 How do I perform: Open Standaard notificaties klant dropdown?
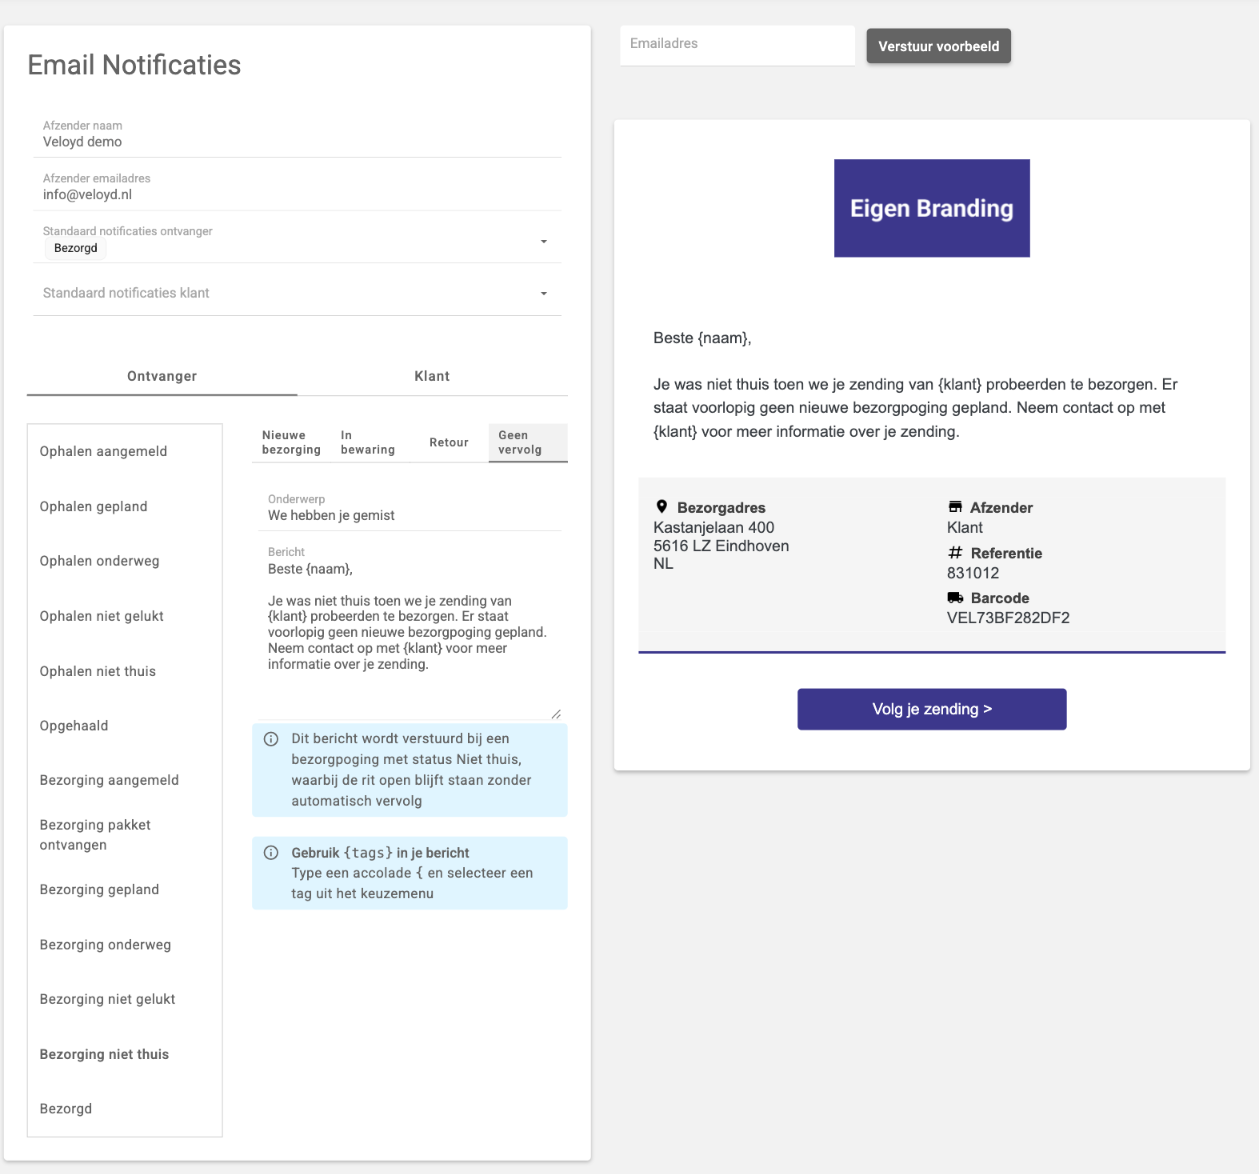[297, 293]
